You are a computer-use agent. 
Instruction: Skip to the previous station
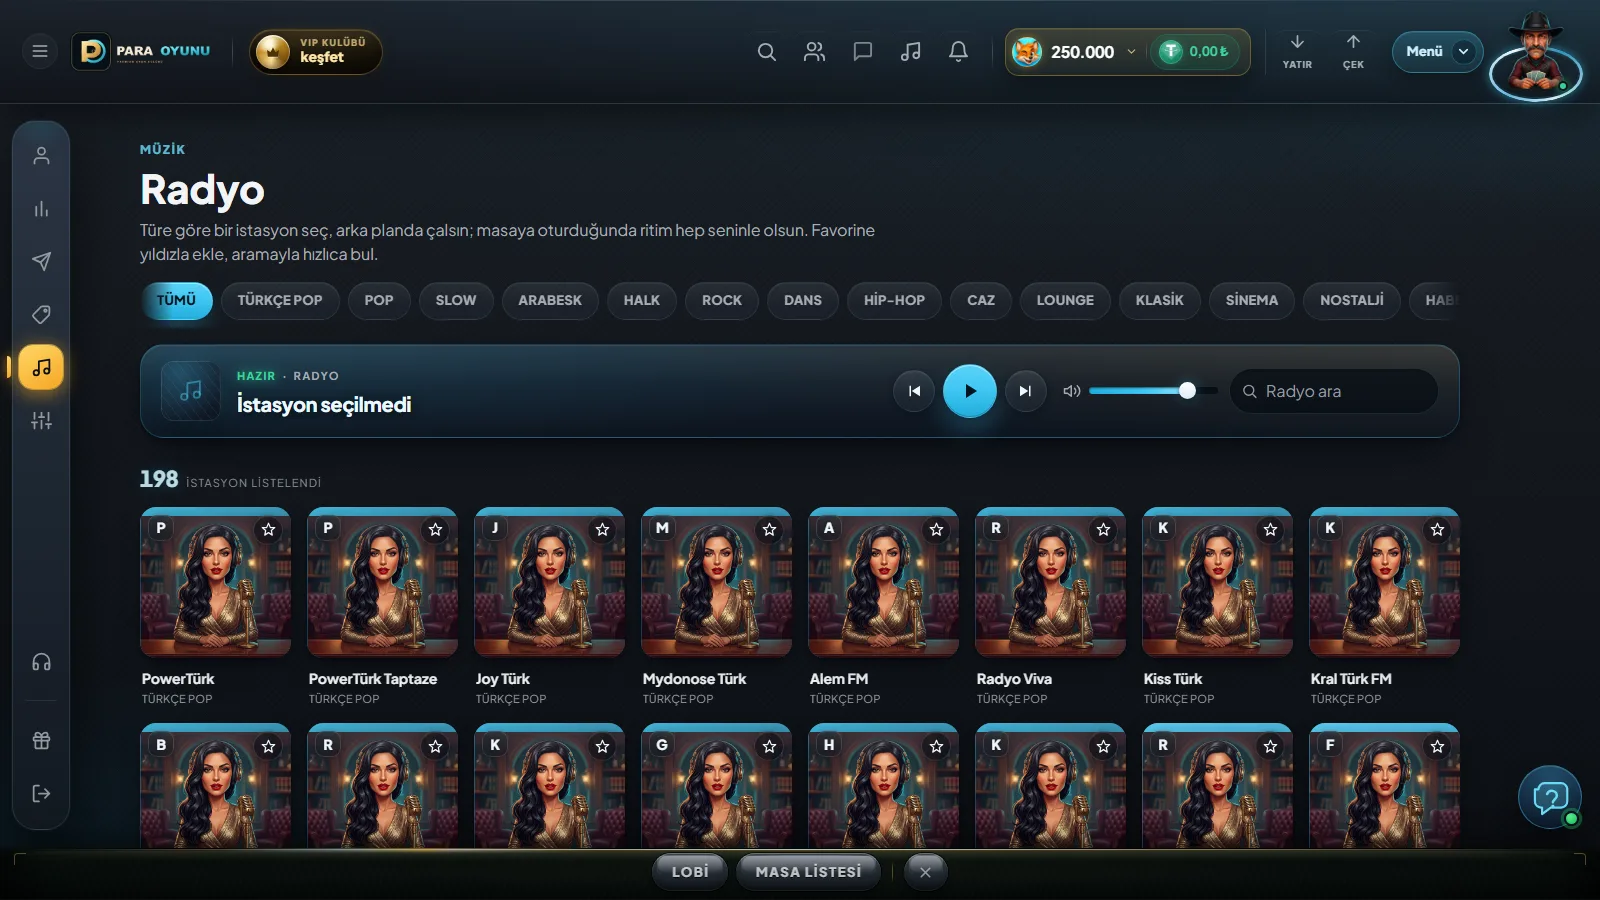coord(914,391)
